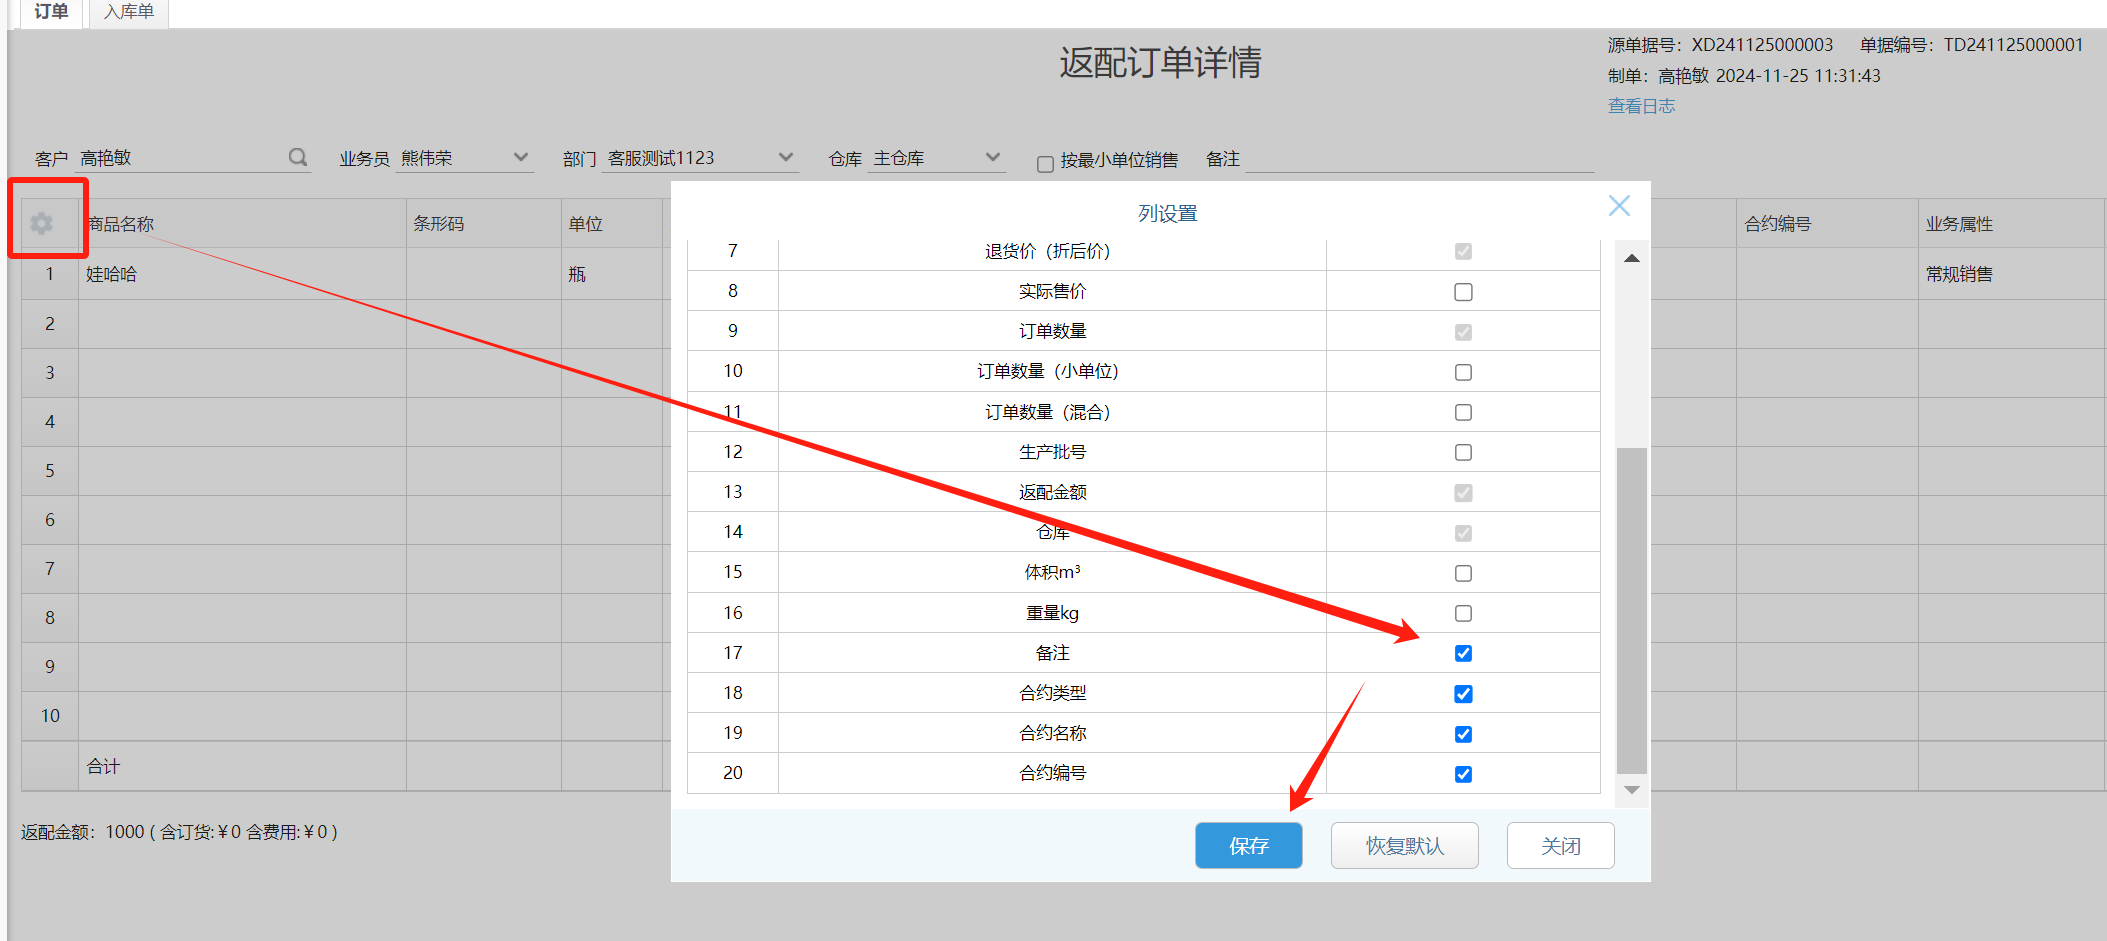Image resolution: width=2107 pixels, height=941 pixels.
Task: Click the column list vertical scrollbar thumb
Action: coord(1632,610)
